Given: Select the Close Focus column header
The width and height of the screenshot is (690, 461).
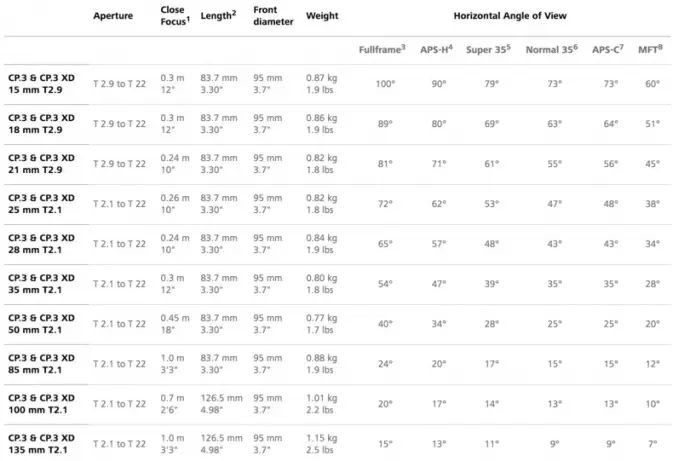Looking at the screenshot, I should (x=175, y=16).
